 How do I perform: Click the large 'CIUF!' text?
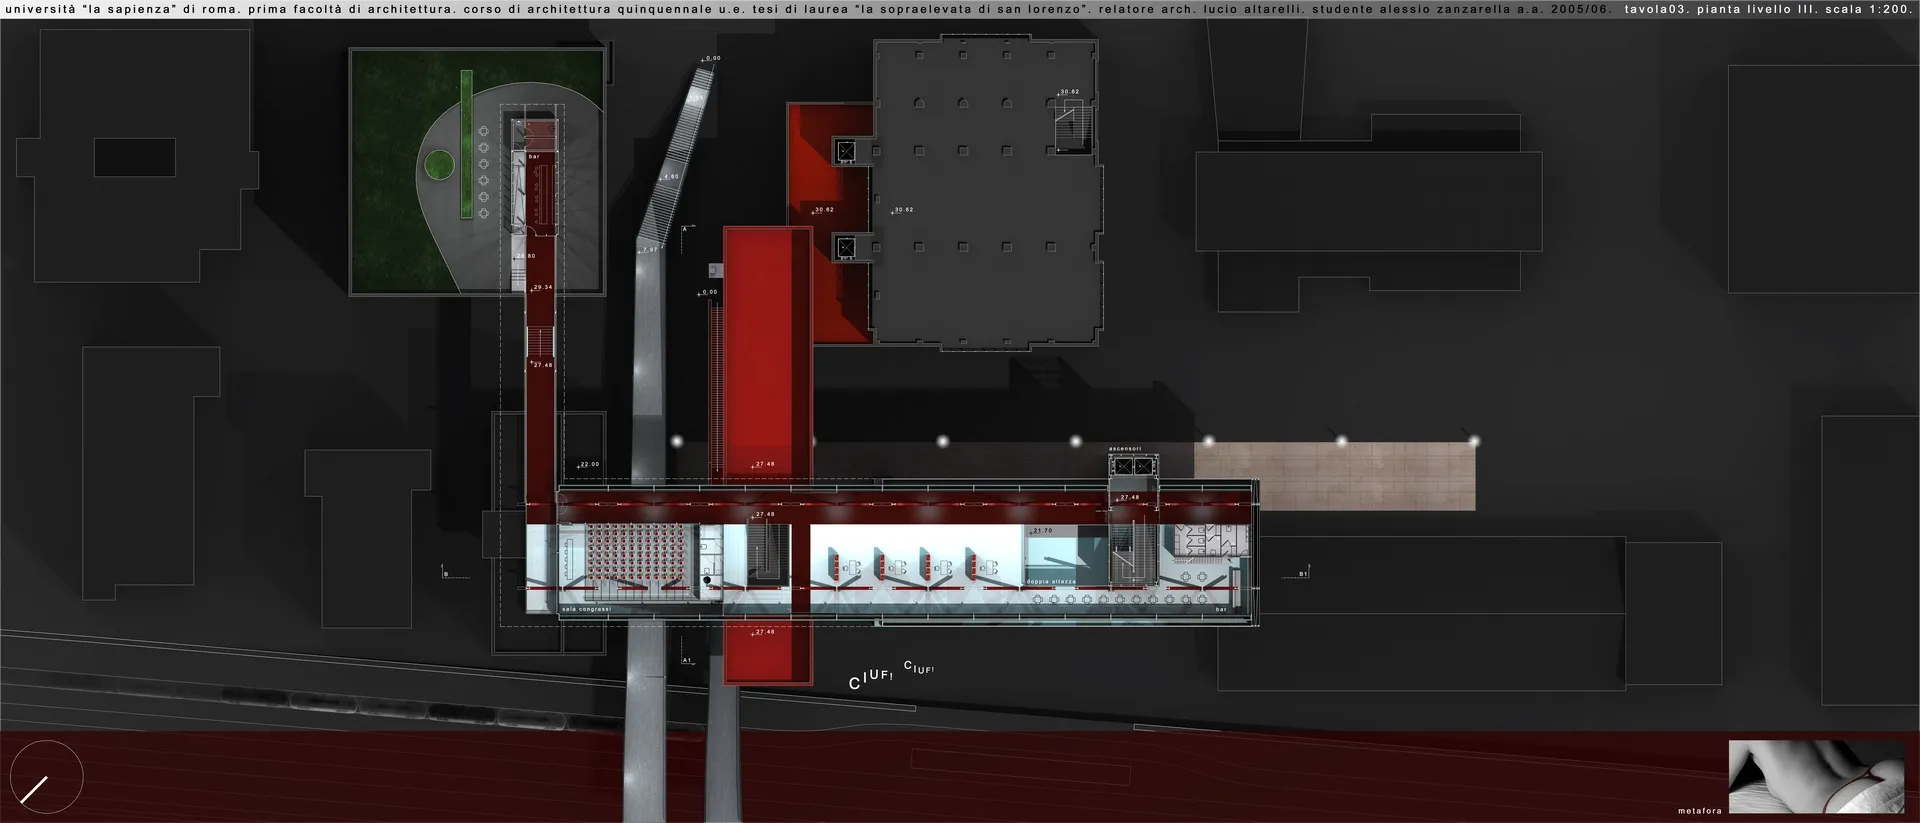pos(870,679)
